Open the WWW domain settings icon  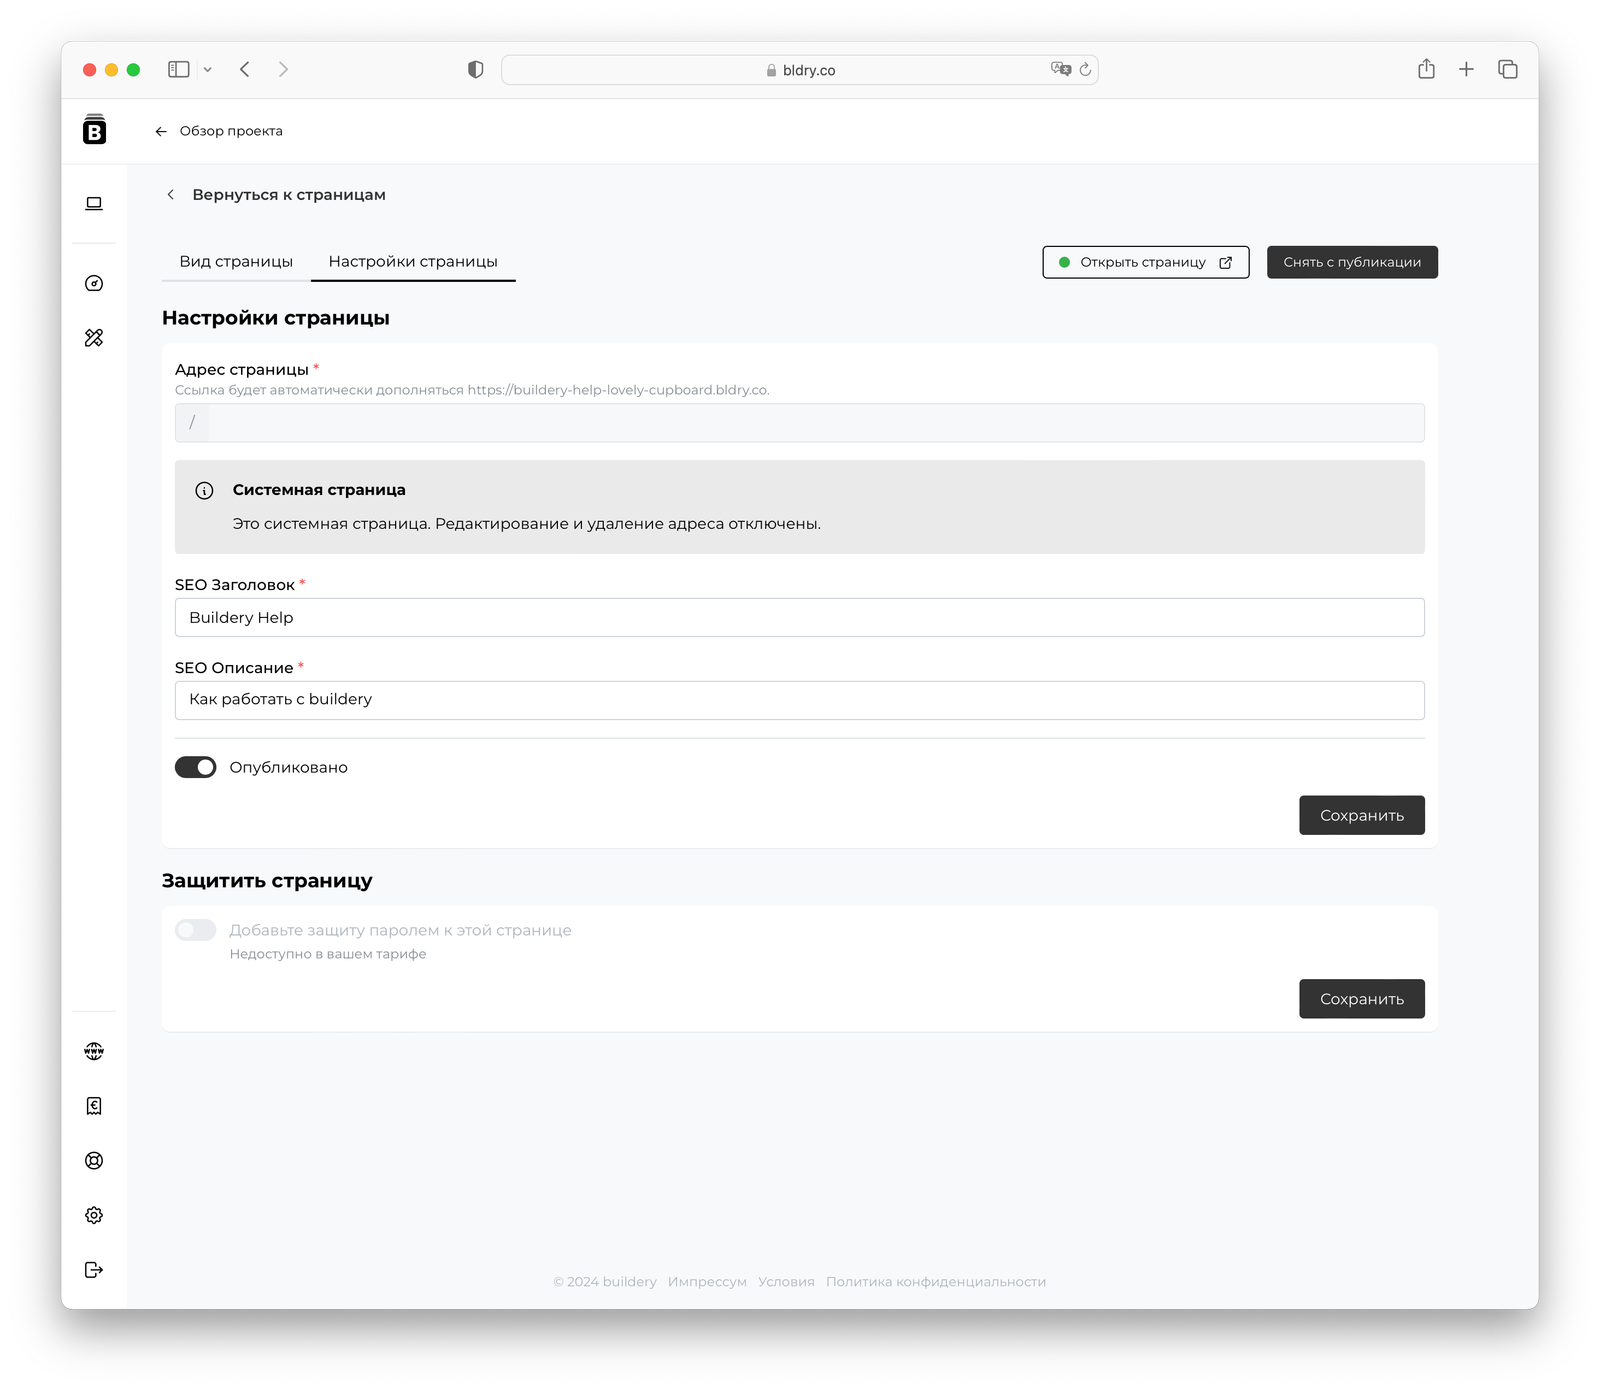click(94, 1051)
